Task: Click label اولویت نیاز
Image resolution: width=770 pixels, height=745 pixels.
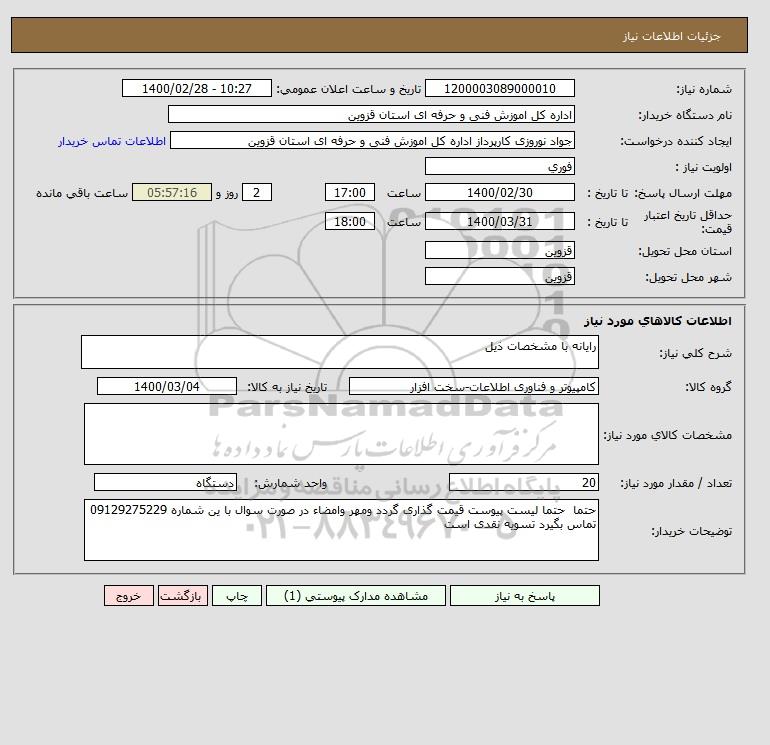Action: point(704,167)
